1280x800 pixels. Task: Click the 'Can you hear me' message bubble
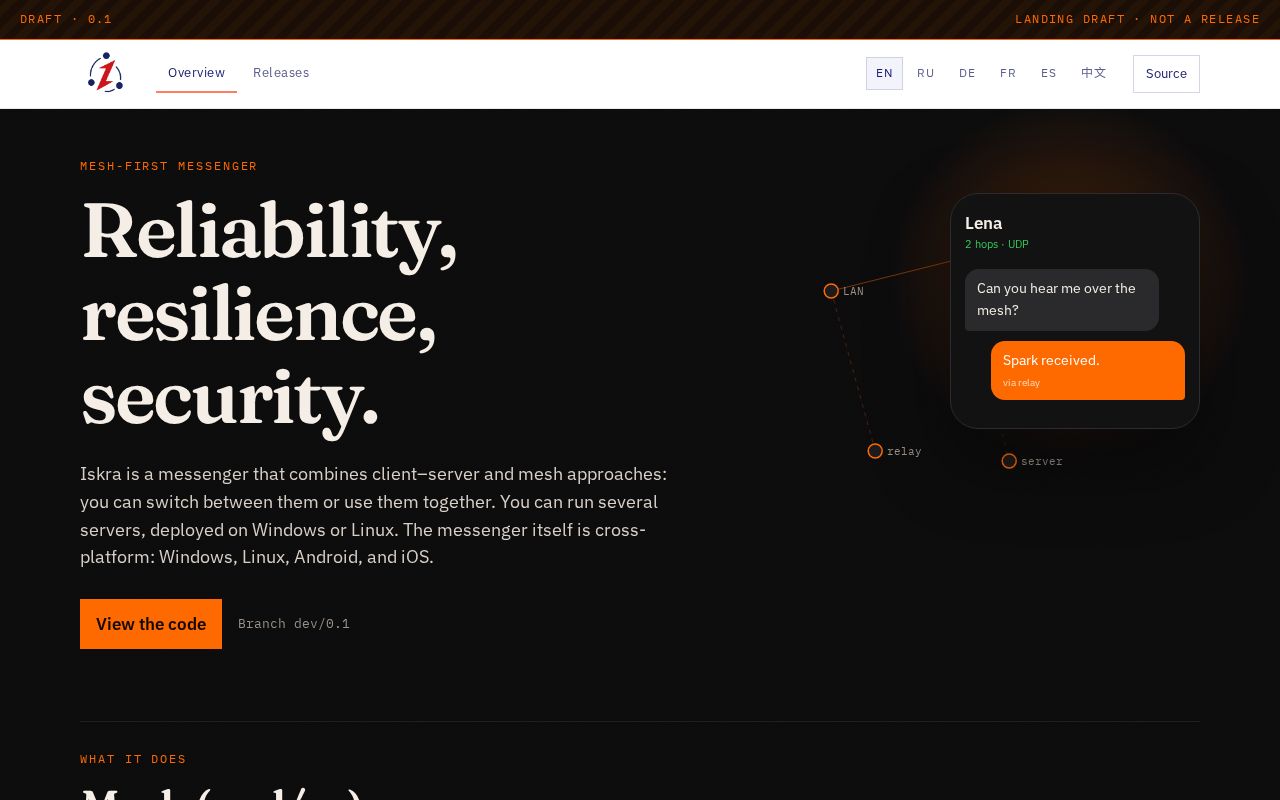tap(1062, 300)
